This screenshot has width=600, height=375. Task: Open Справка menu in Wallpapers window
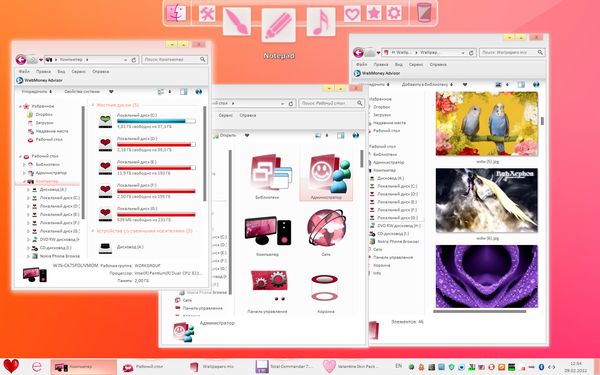point(438,64)
